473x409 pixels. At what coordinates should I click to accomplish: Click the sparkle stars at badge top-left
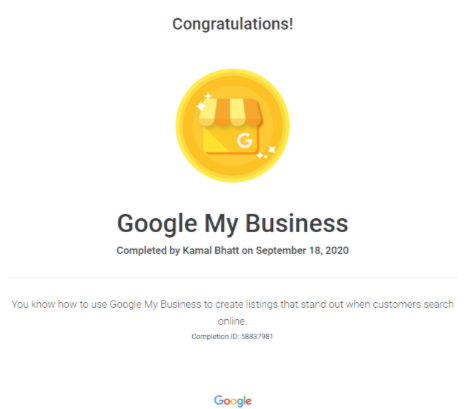coord(203,102)
